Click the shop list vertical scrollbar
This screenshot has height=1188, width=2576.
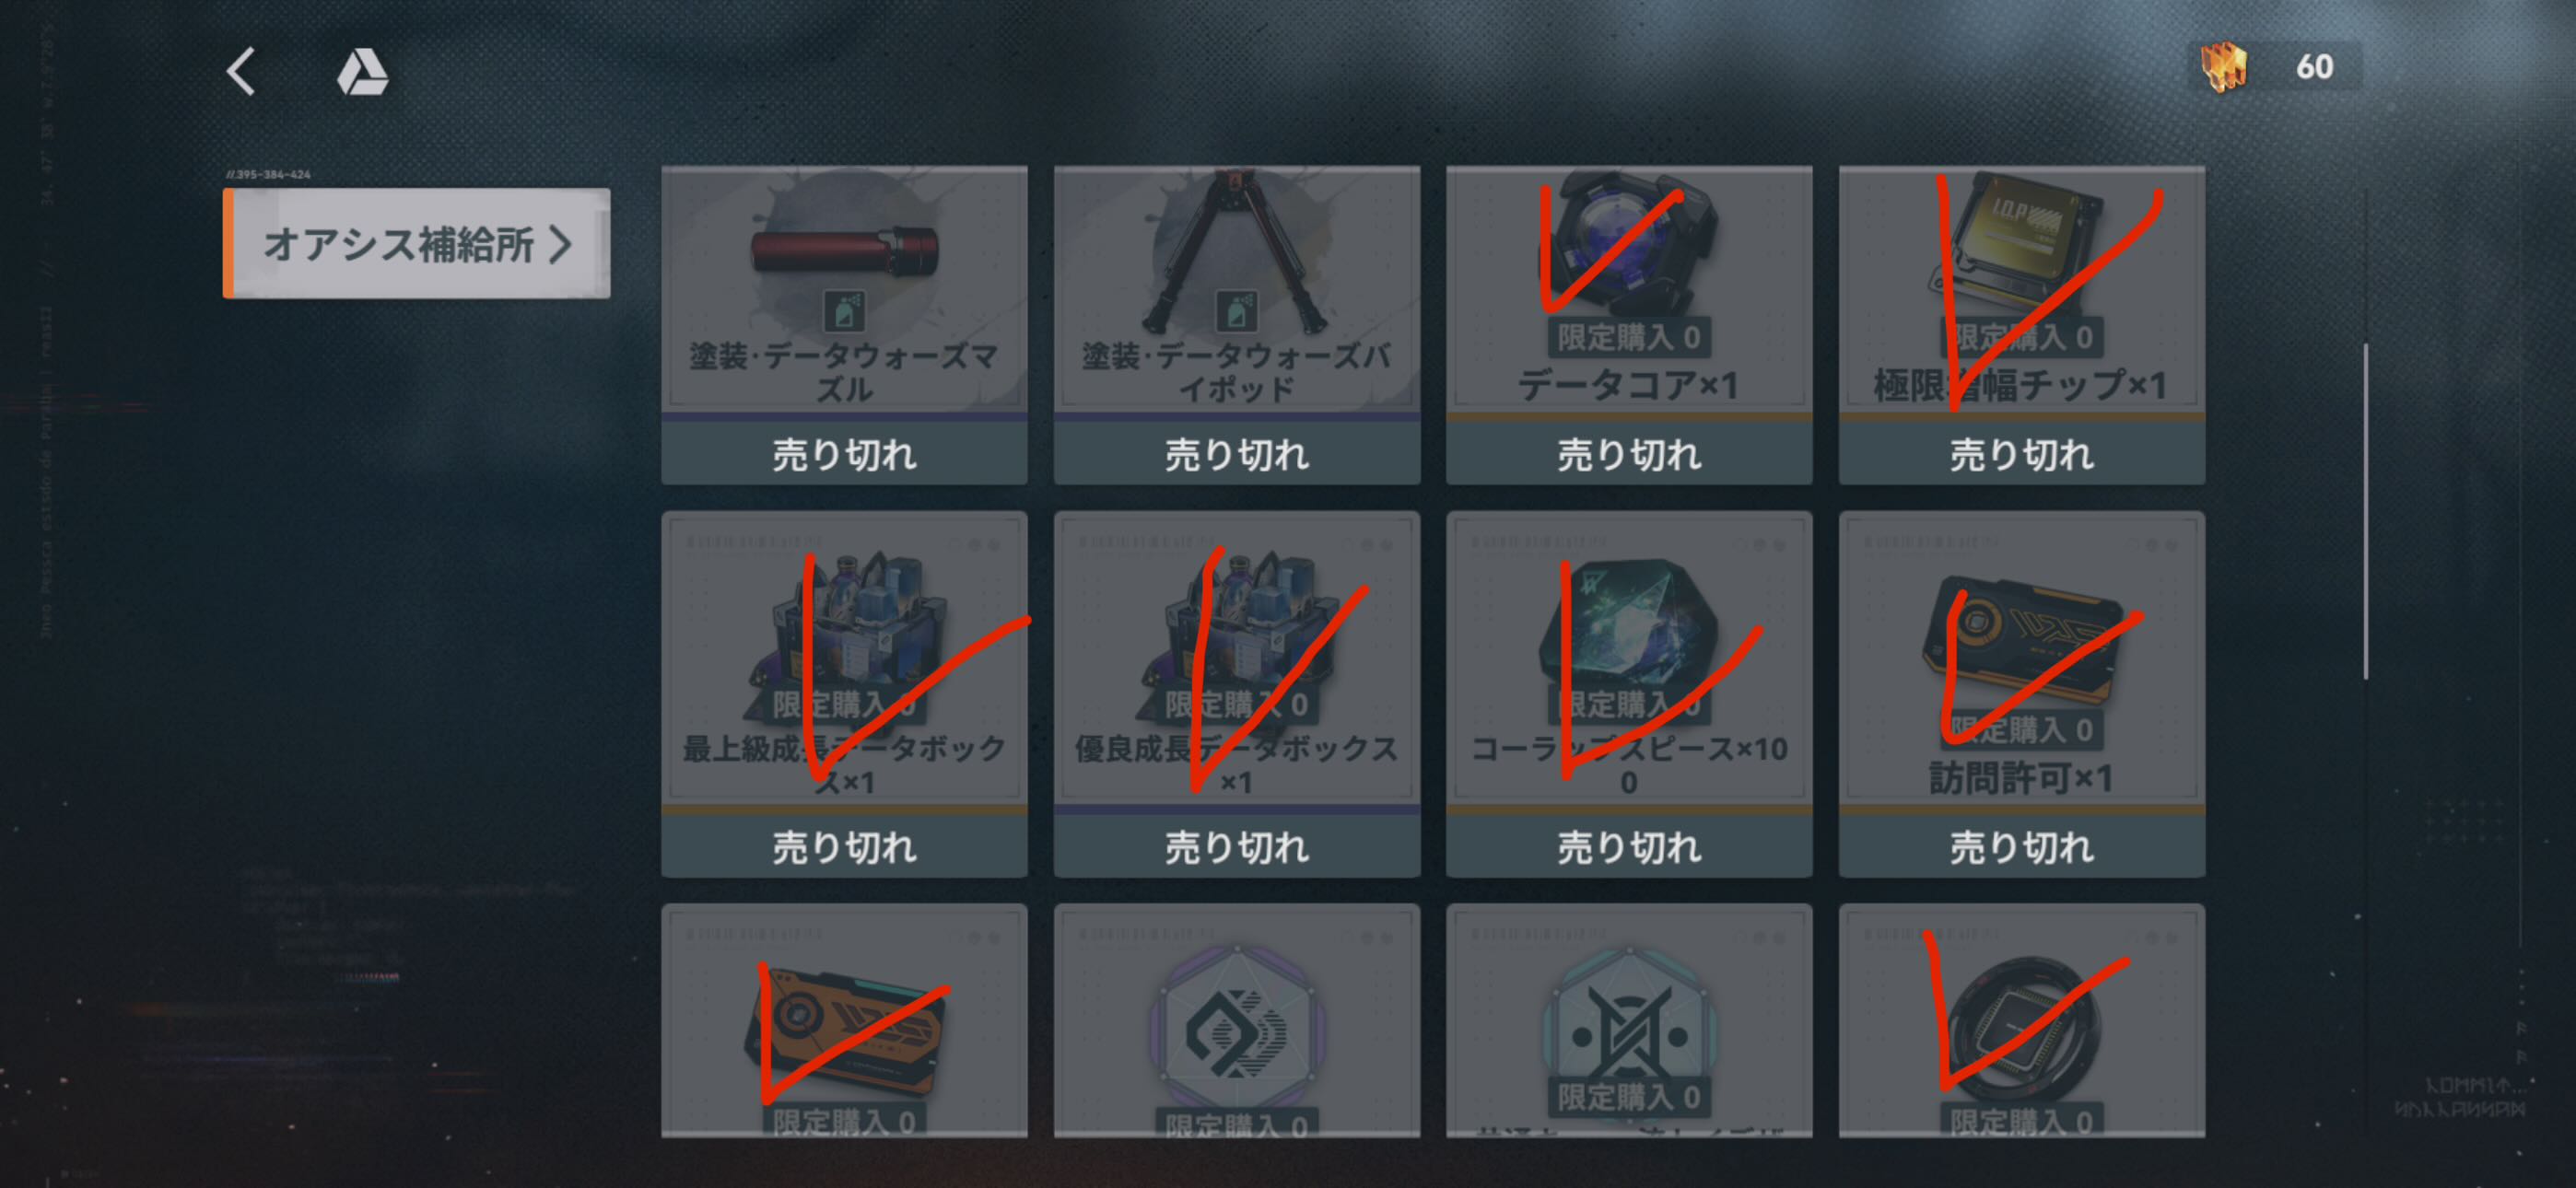click(2365, 510)
